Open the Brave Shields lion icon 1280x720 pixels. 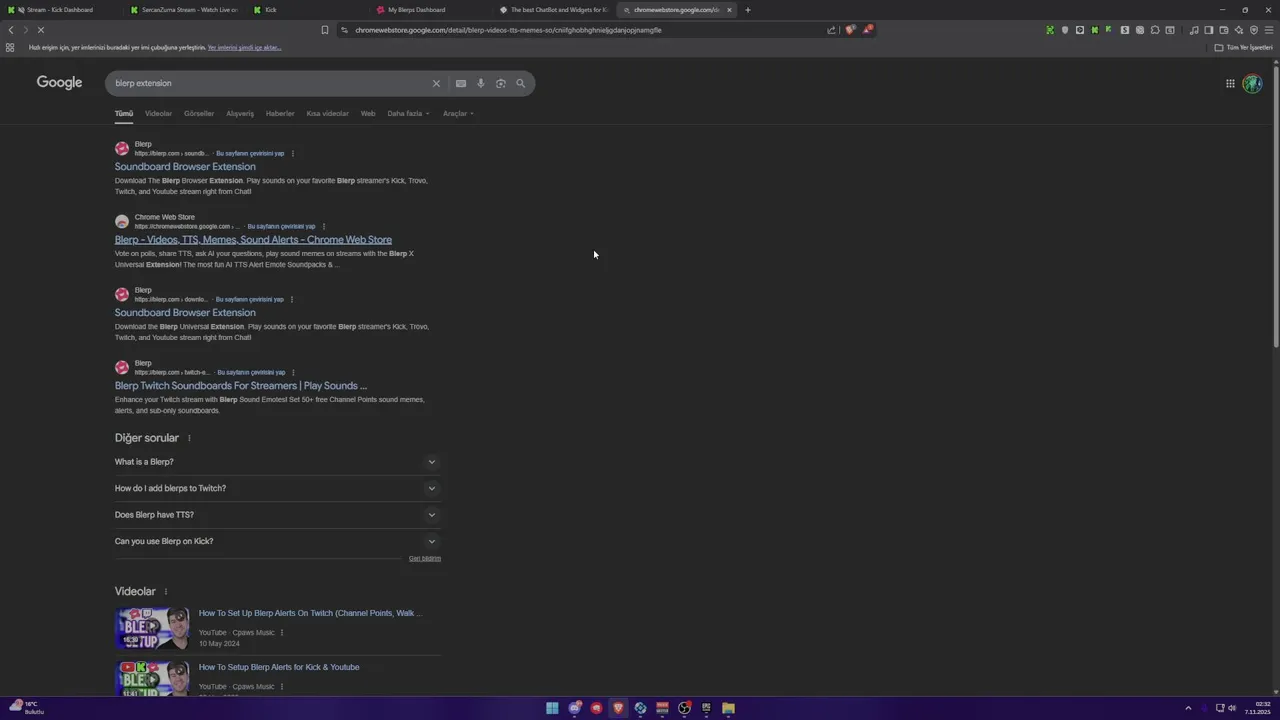(850, 30)
